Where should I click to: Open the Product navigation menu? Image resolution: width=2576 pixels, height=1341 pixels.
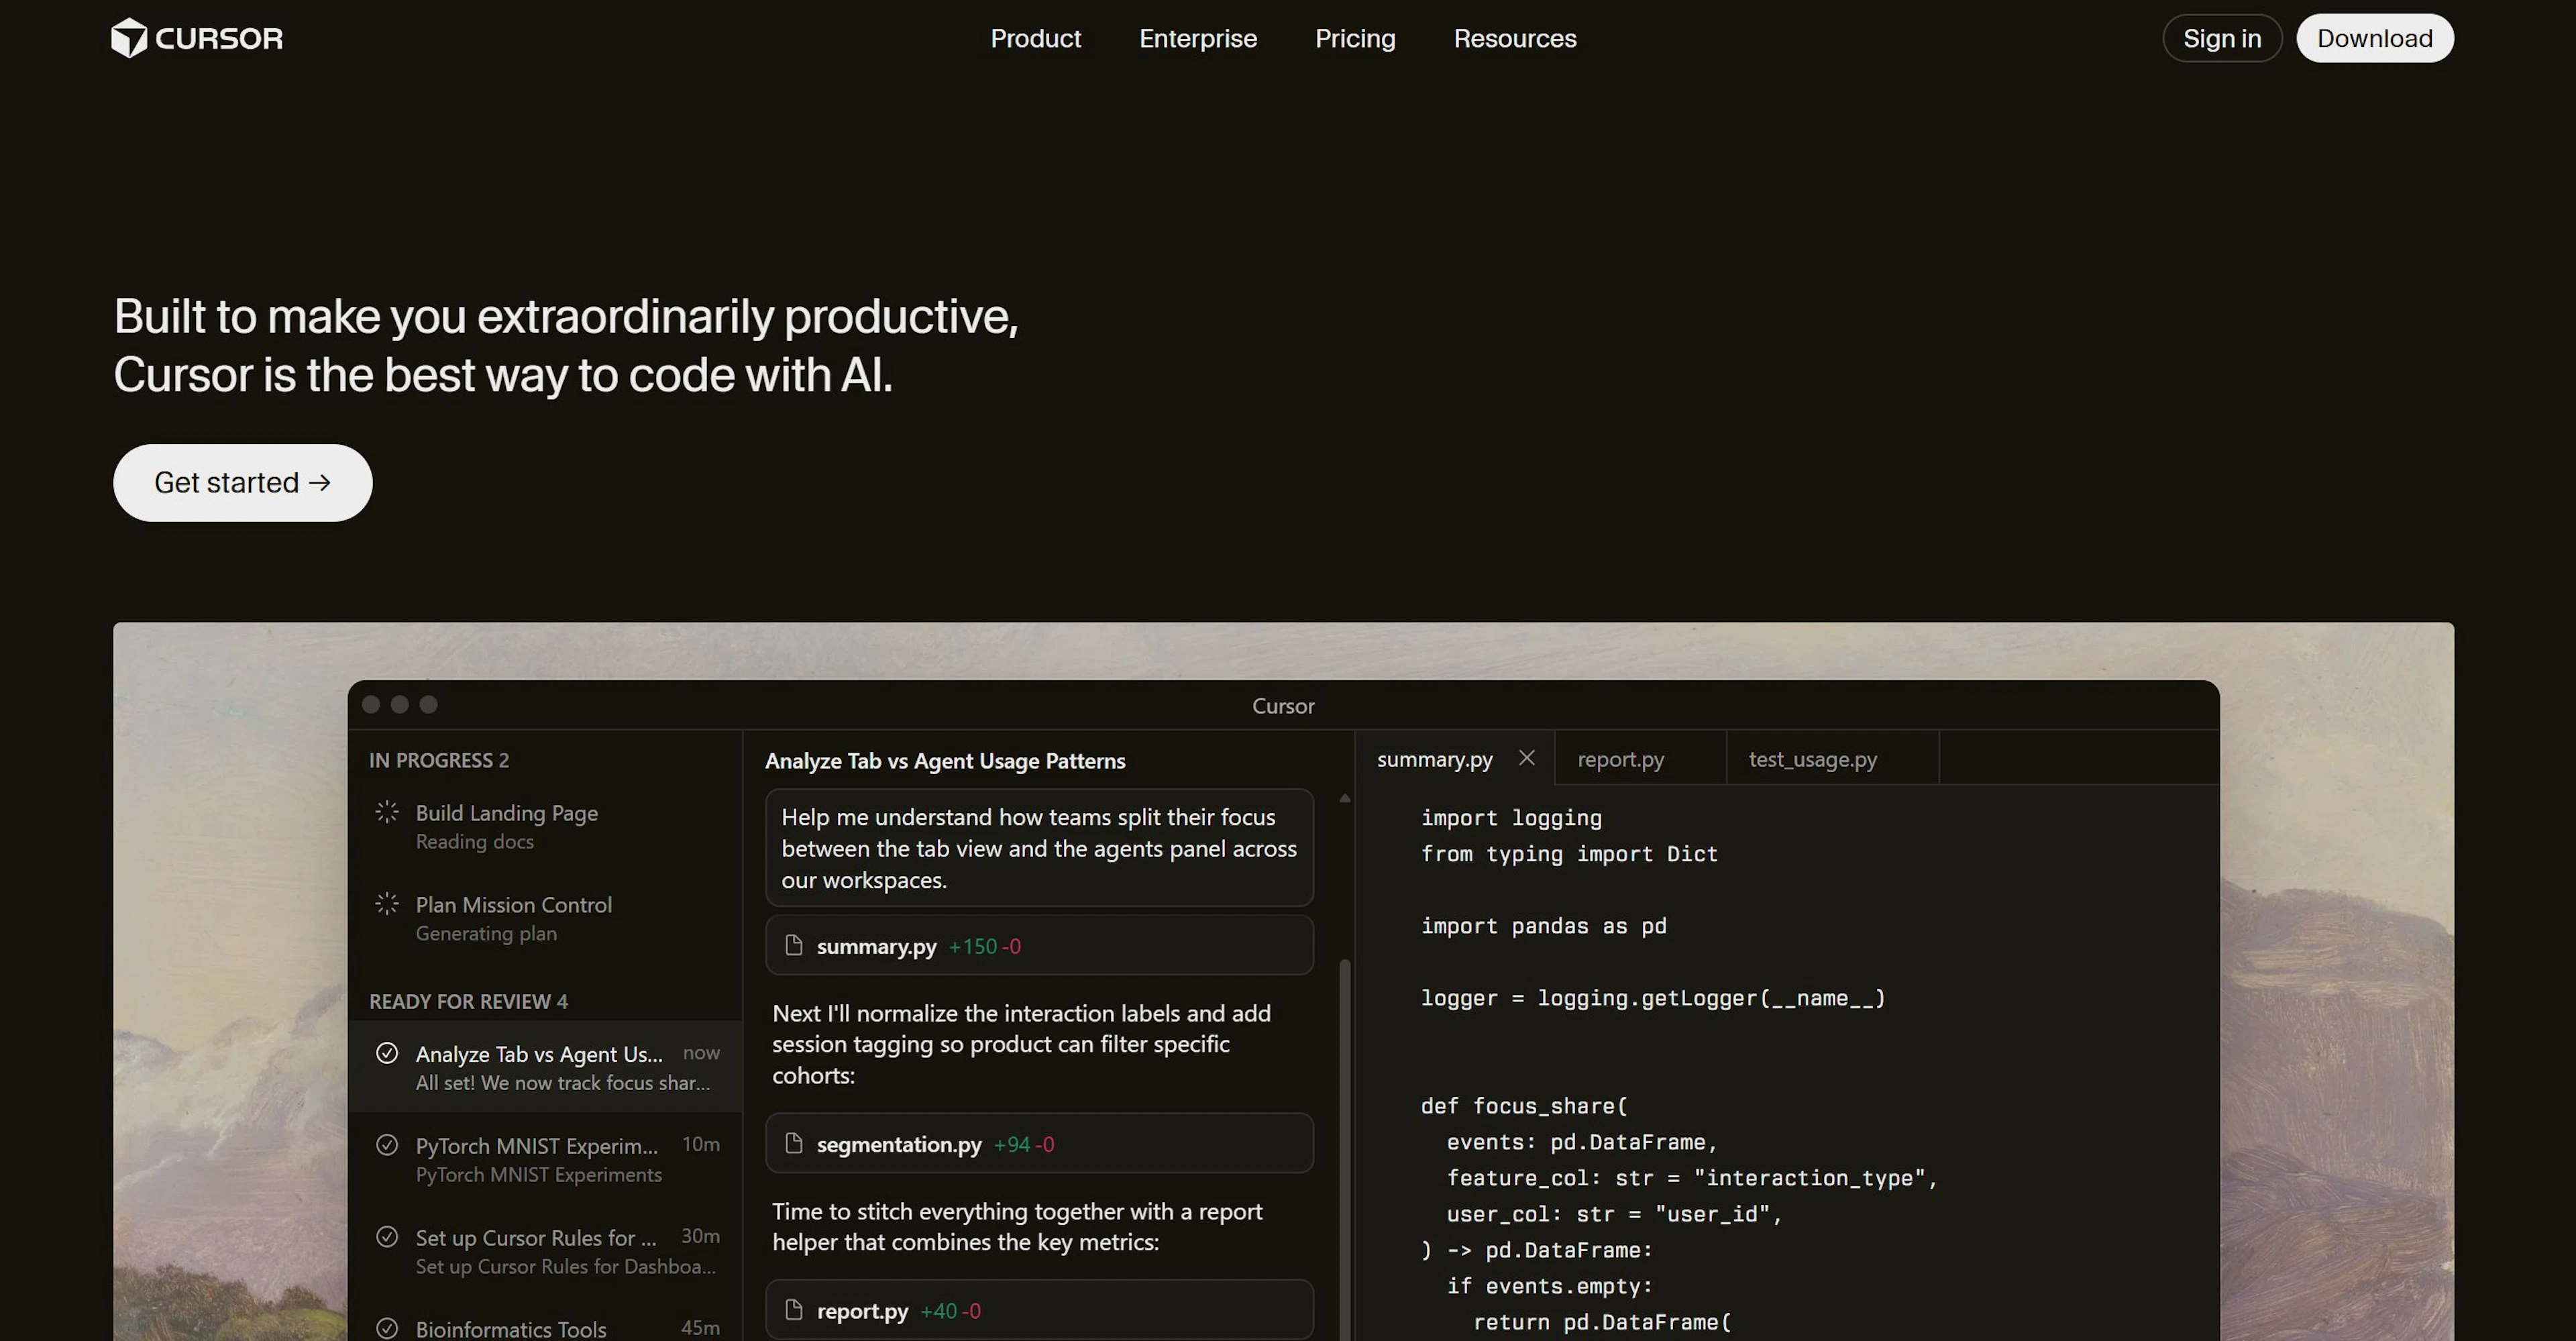pyautogui.click(x=1035, y=38)
